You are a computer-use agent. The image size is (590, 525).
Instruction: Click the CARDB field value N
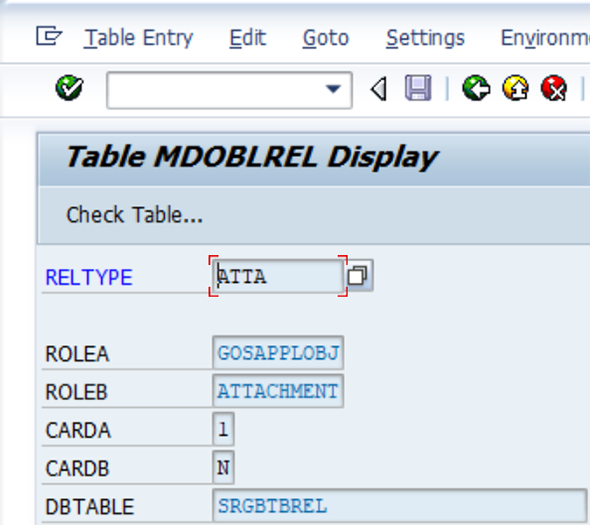223,467
